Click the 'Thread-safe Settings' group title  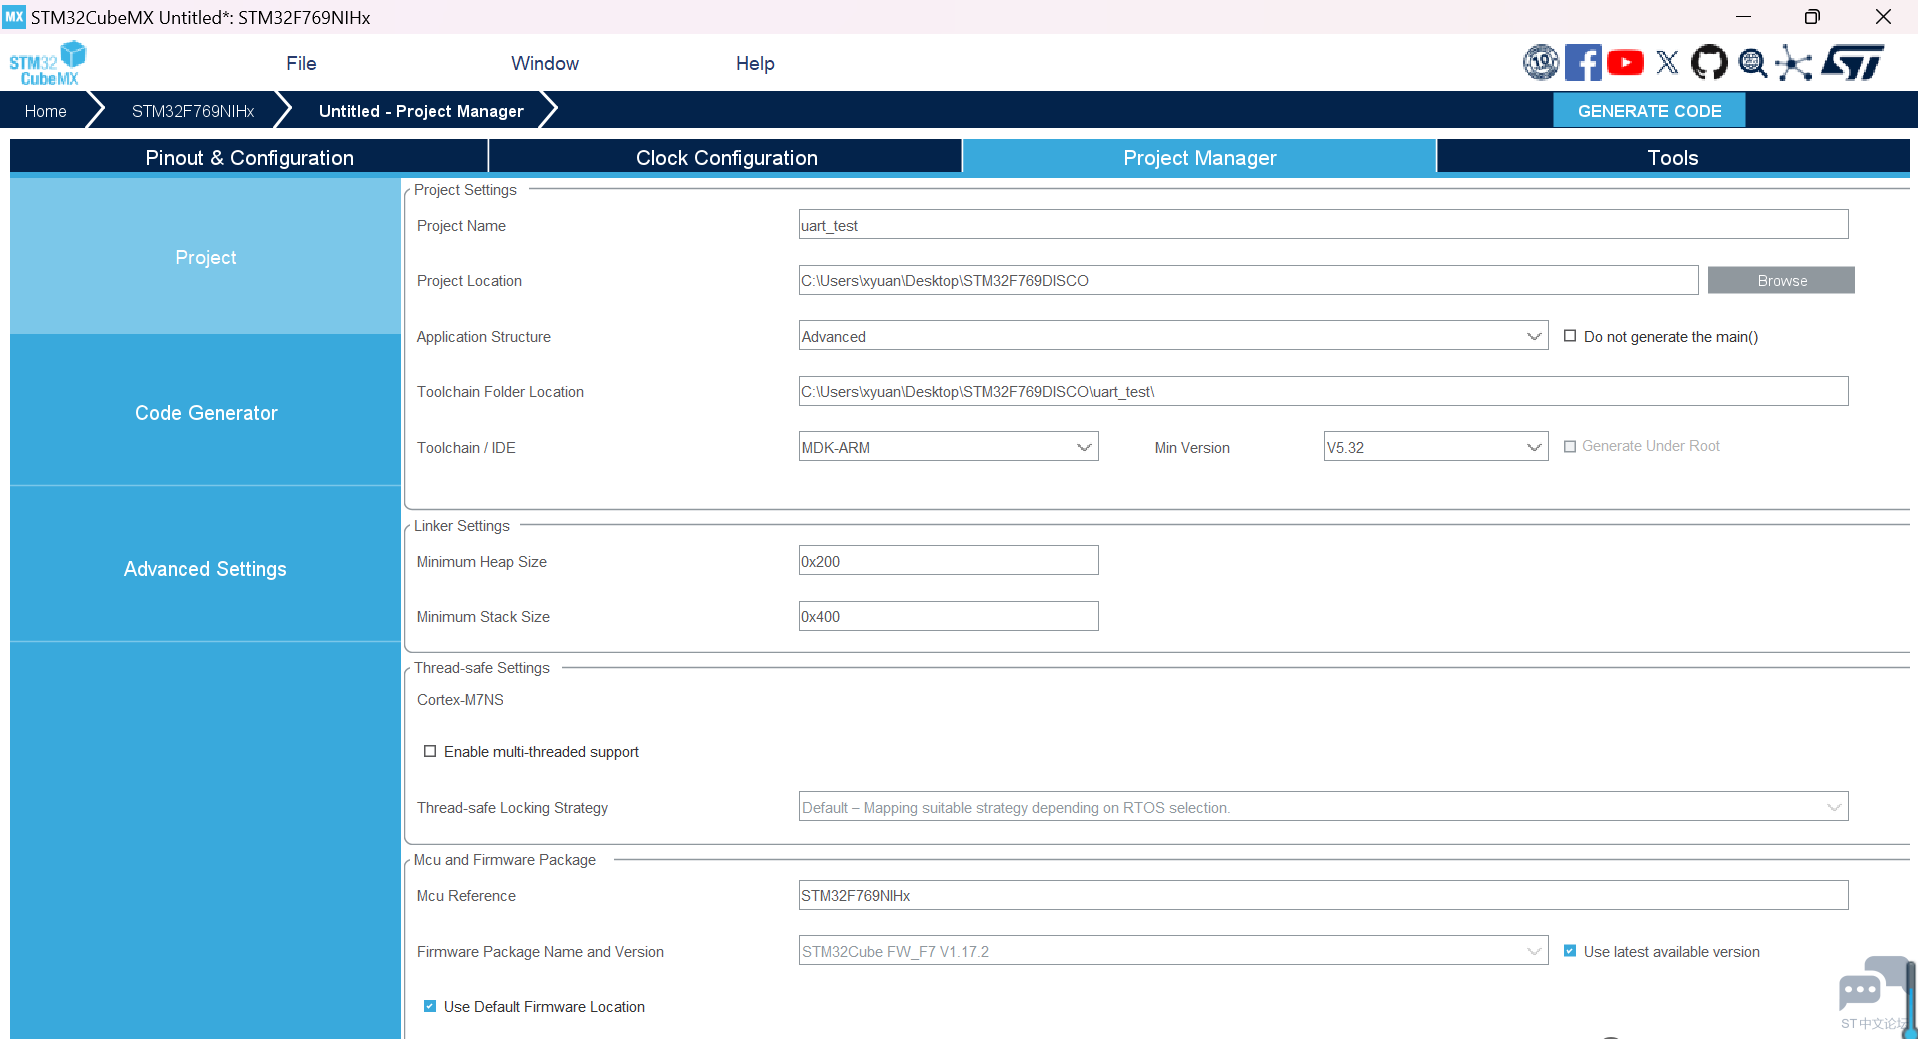482,668
